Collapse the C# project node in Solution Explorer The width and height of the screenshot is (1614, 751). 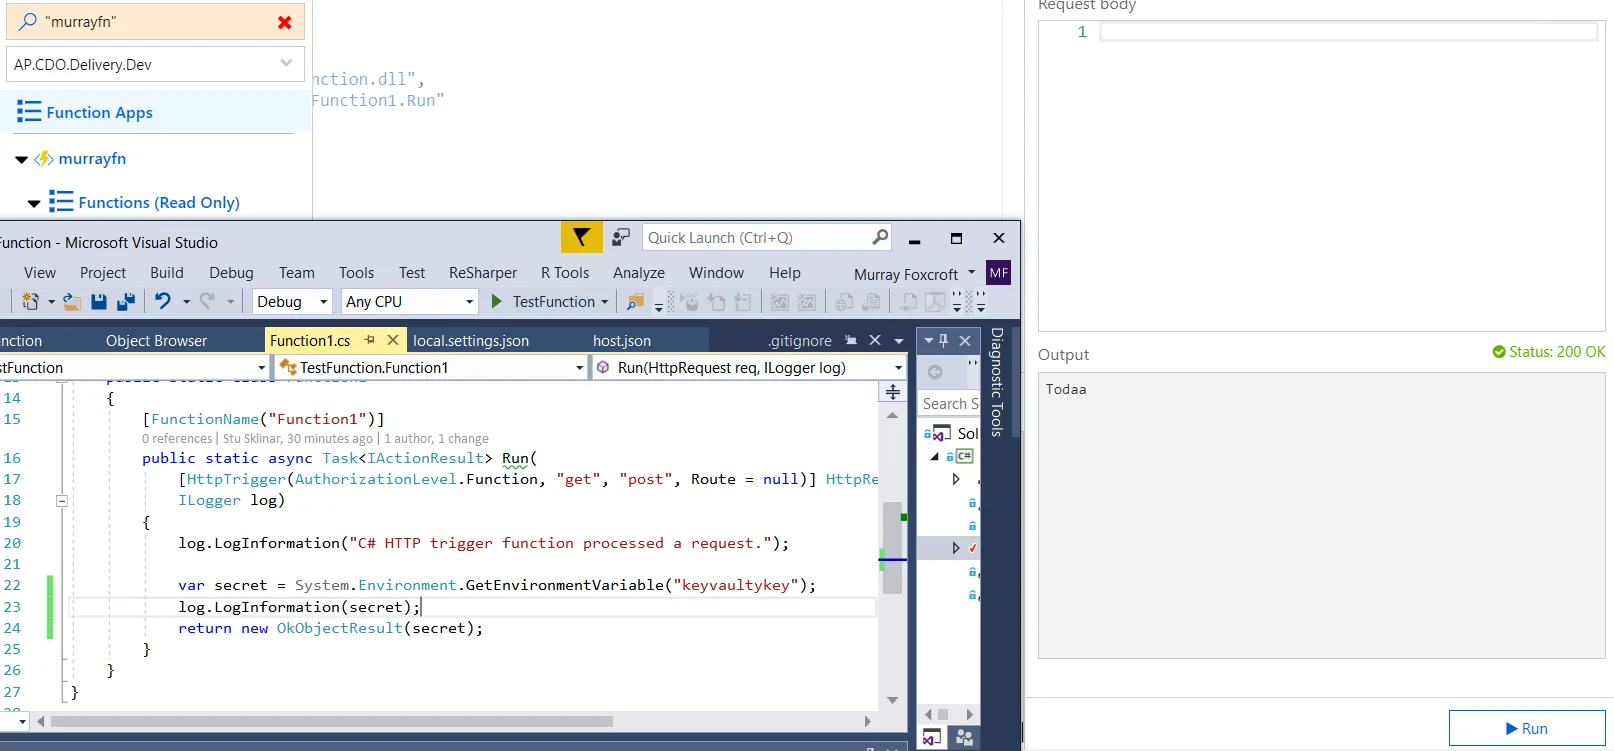[x=935, y=456]
